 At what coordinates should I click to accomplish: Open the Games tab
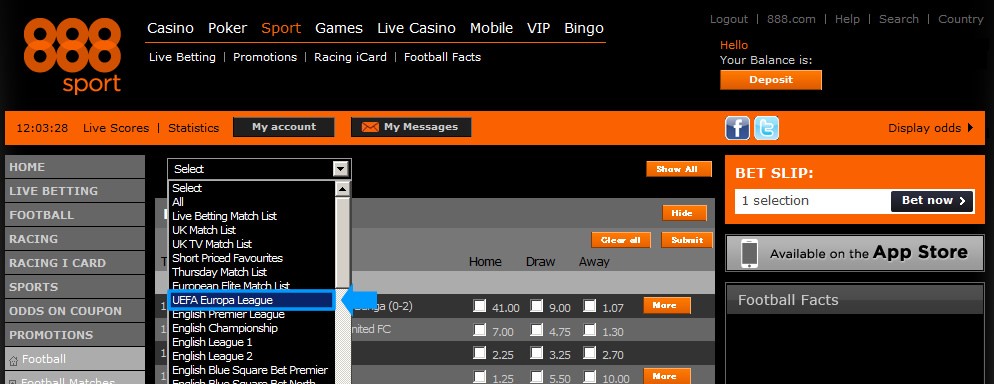(x=339, y=29)
